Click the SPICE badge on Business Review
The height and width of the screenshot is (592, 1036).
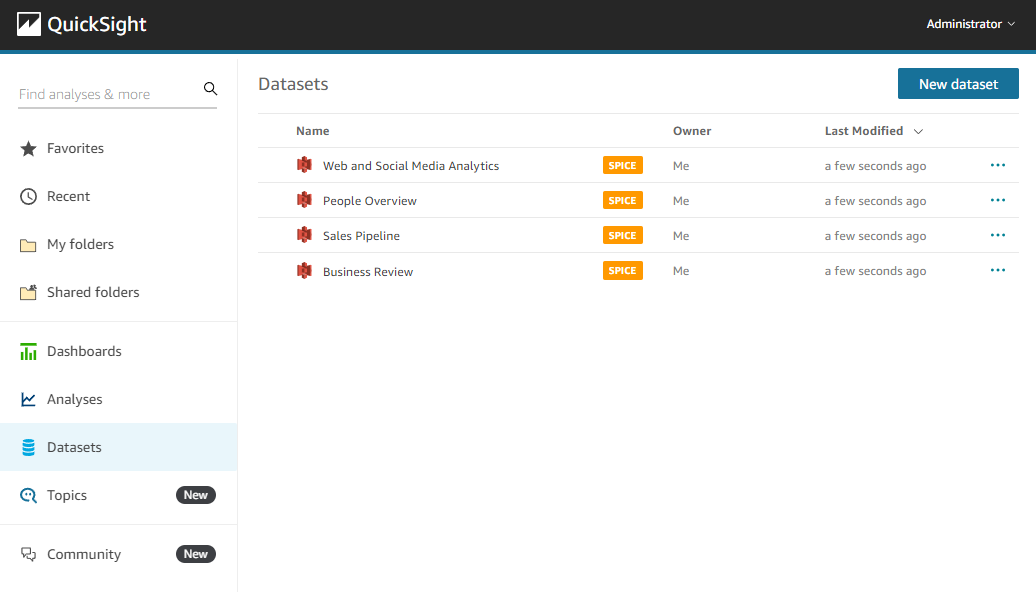pyautogui.click(x=622, y=270)
